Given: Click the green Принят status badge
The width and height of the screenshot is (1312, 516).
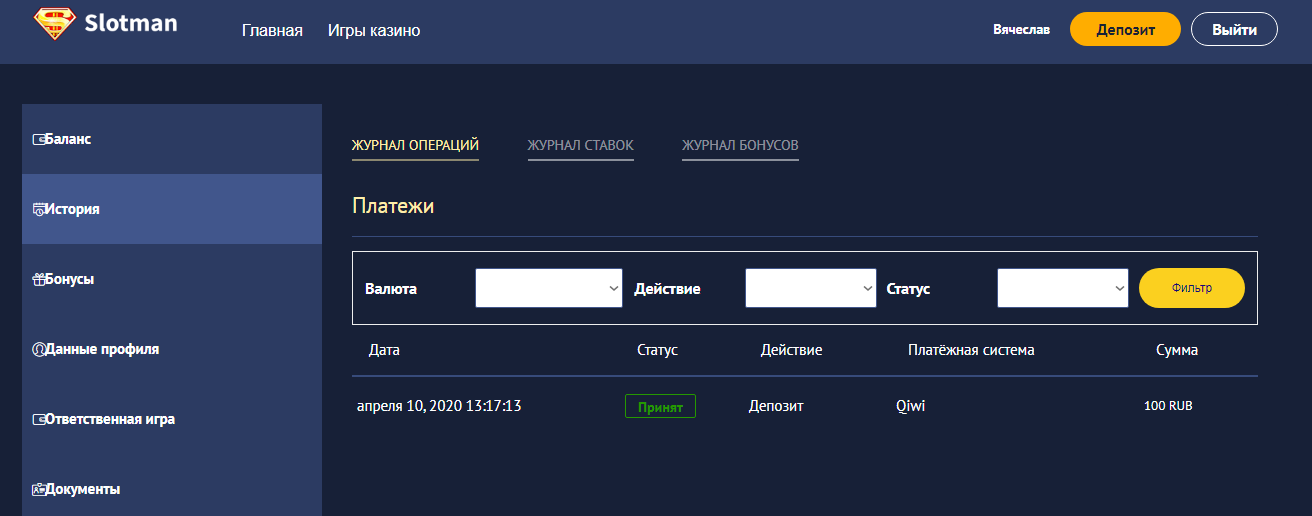Looking at the screenshot, I should click(660, 406).
